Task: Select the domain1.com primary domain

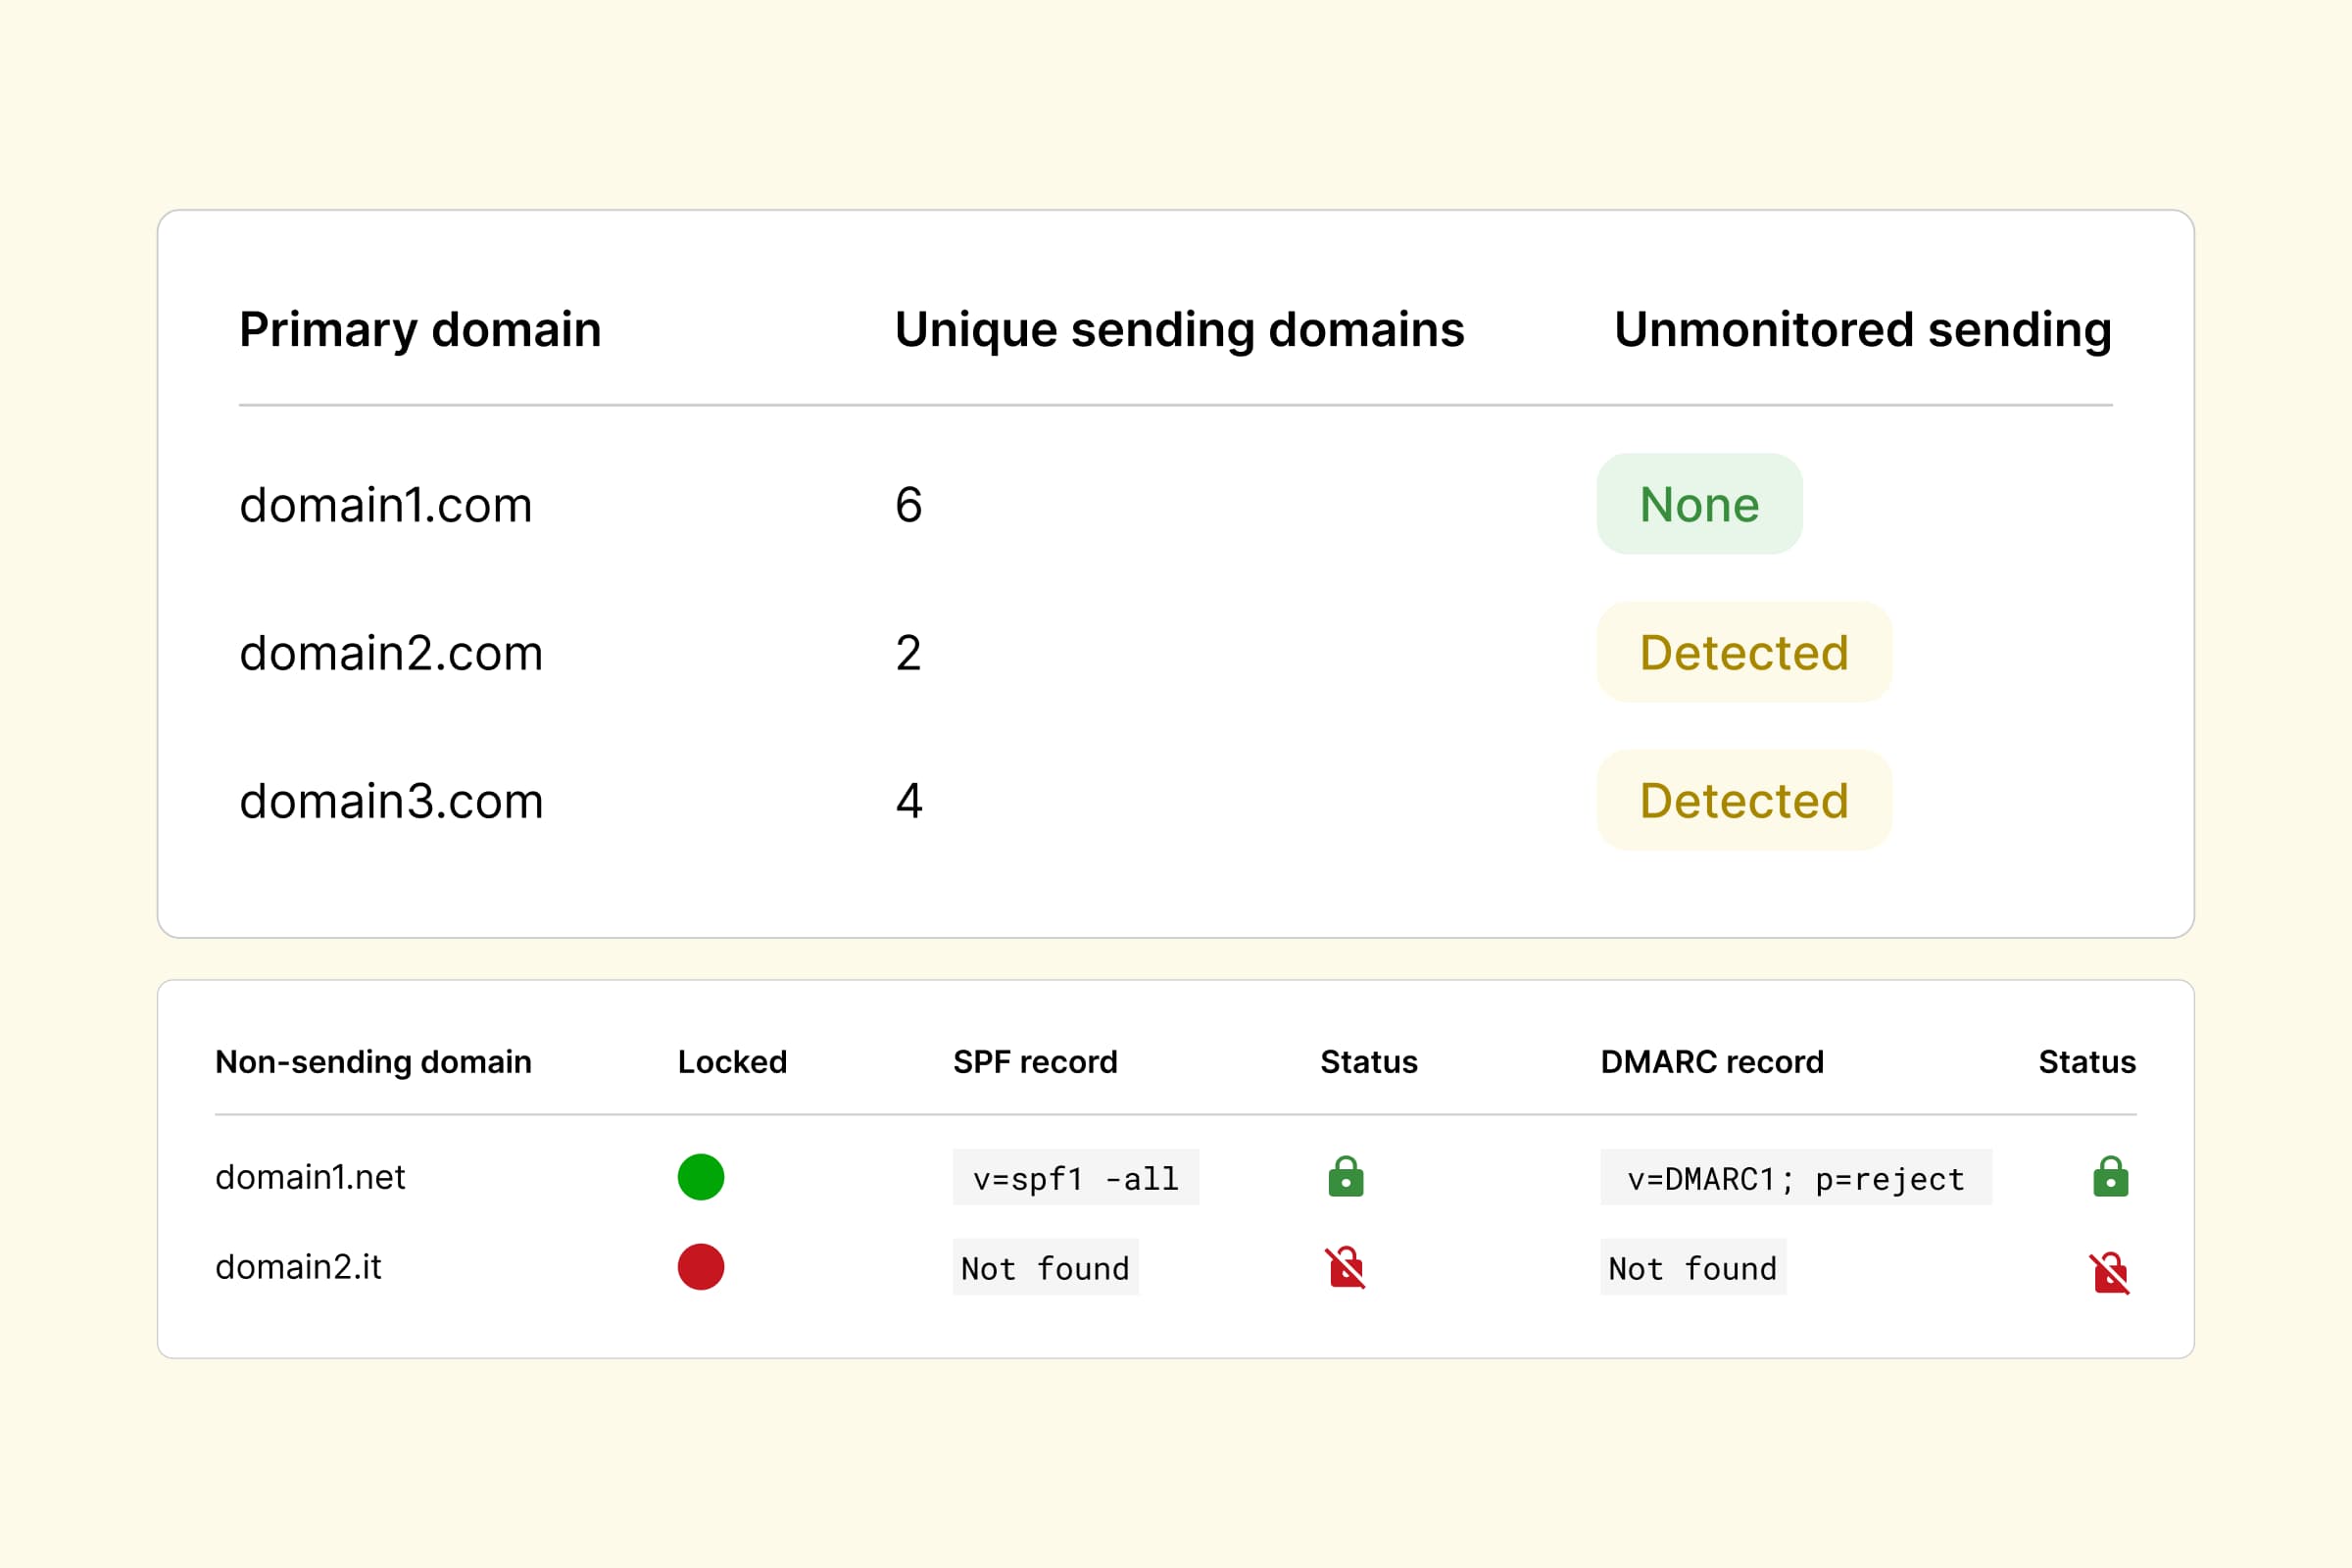Action: click(386, 505)
